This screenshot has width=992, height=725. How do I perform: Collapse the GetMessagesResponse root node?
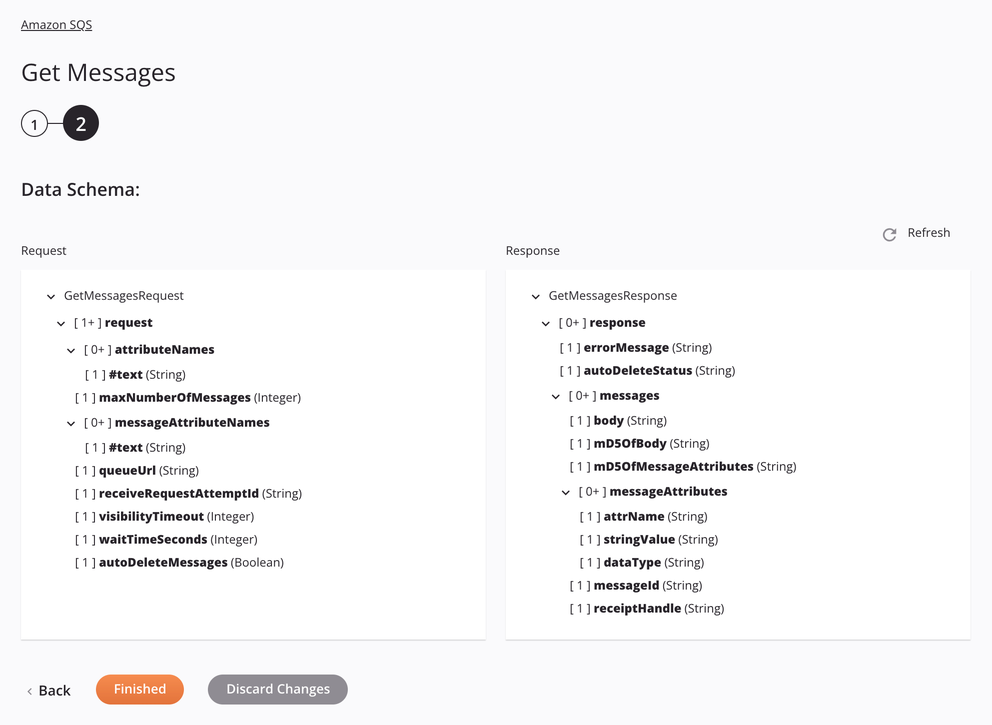point(536,297)
